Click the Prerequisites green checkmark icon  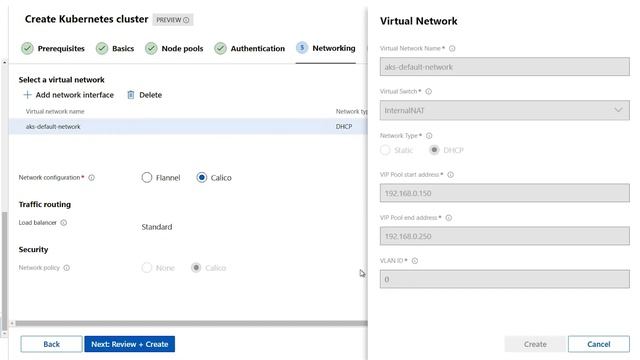[x=27, y=48]
